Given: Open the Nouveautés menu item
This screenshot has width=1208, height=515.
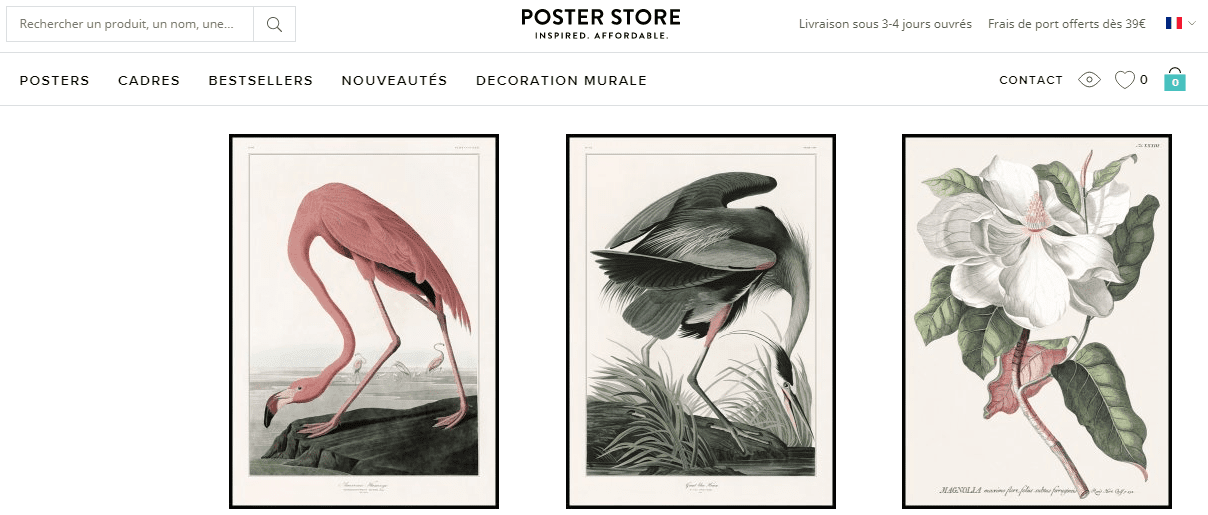Looking at the screenshot, I should [394, 80].
